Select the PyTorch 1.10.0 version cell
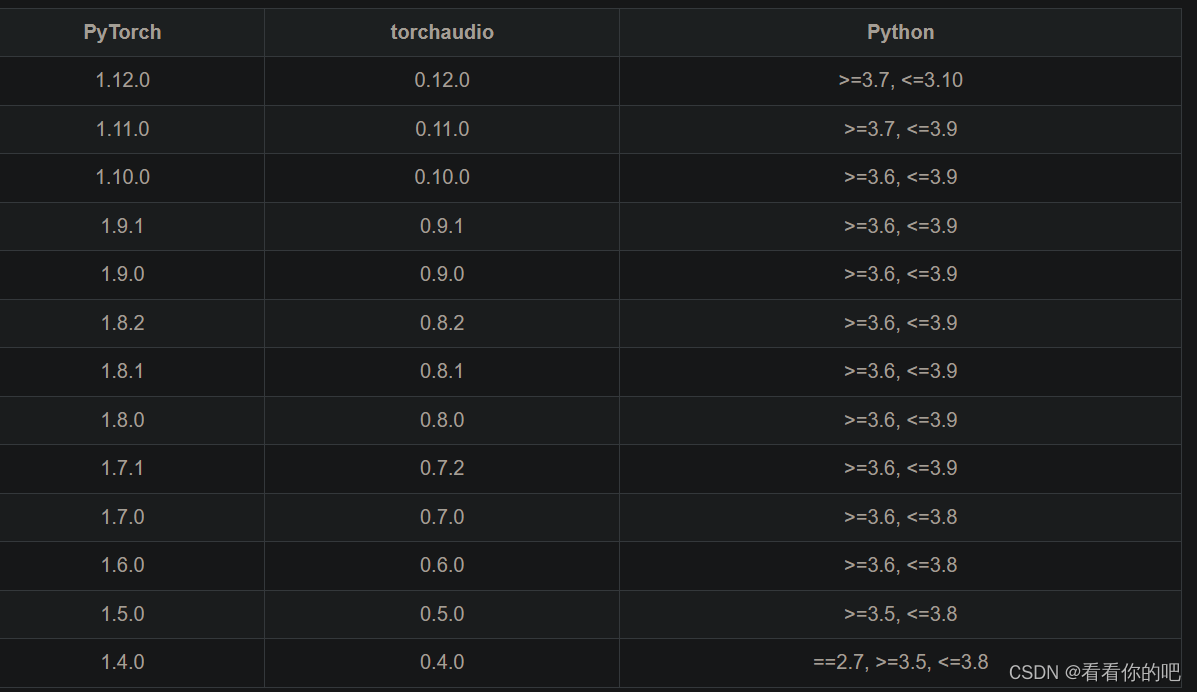This screenshot has height=692, width=1197. click(x=122, y=177)
